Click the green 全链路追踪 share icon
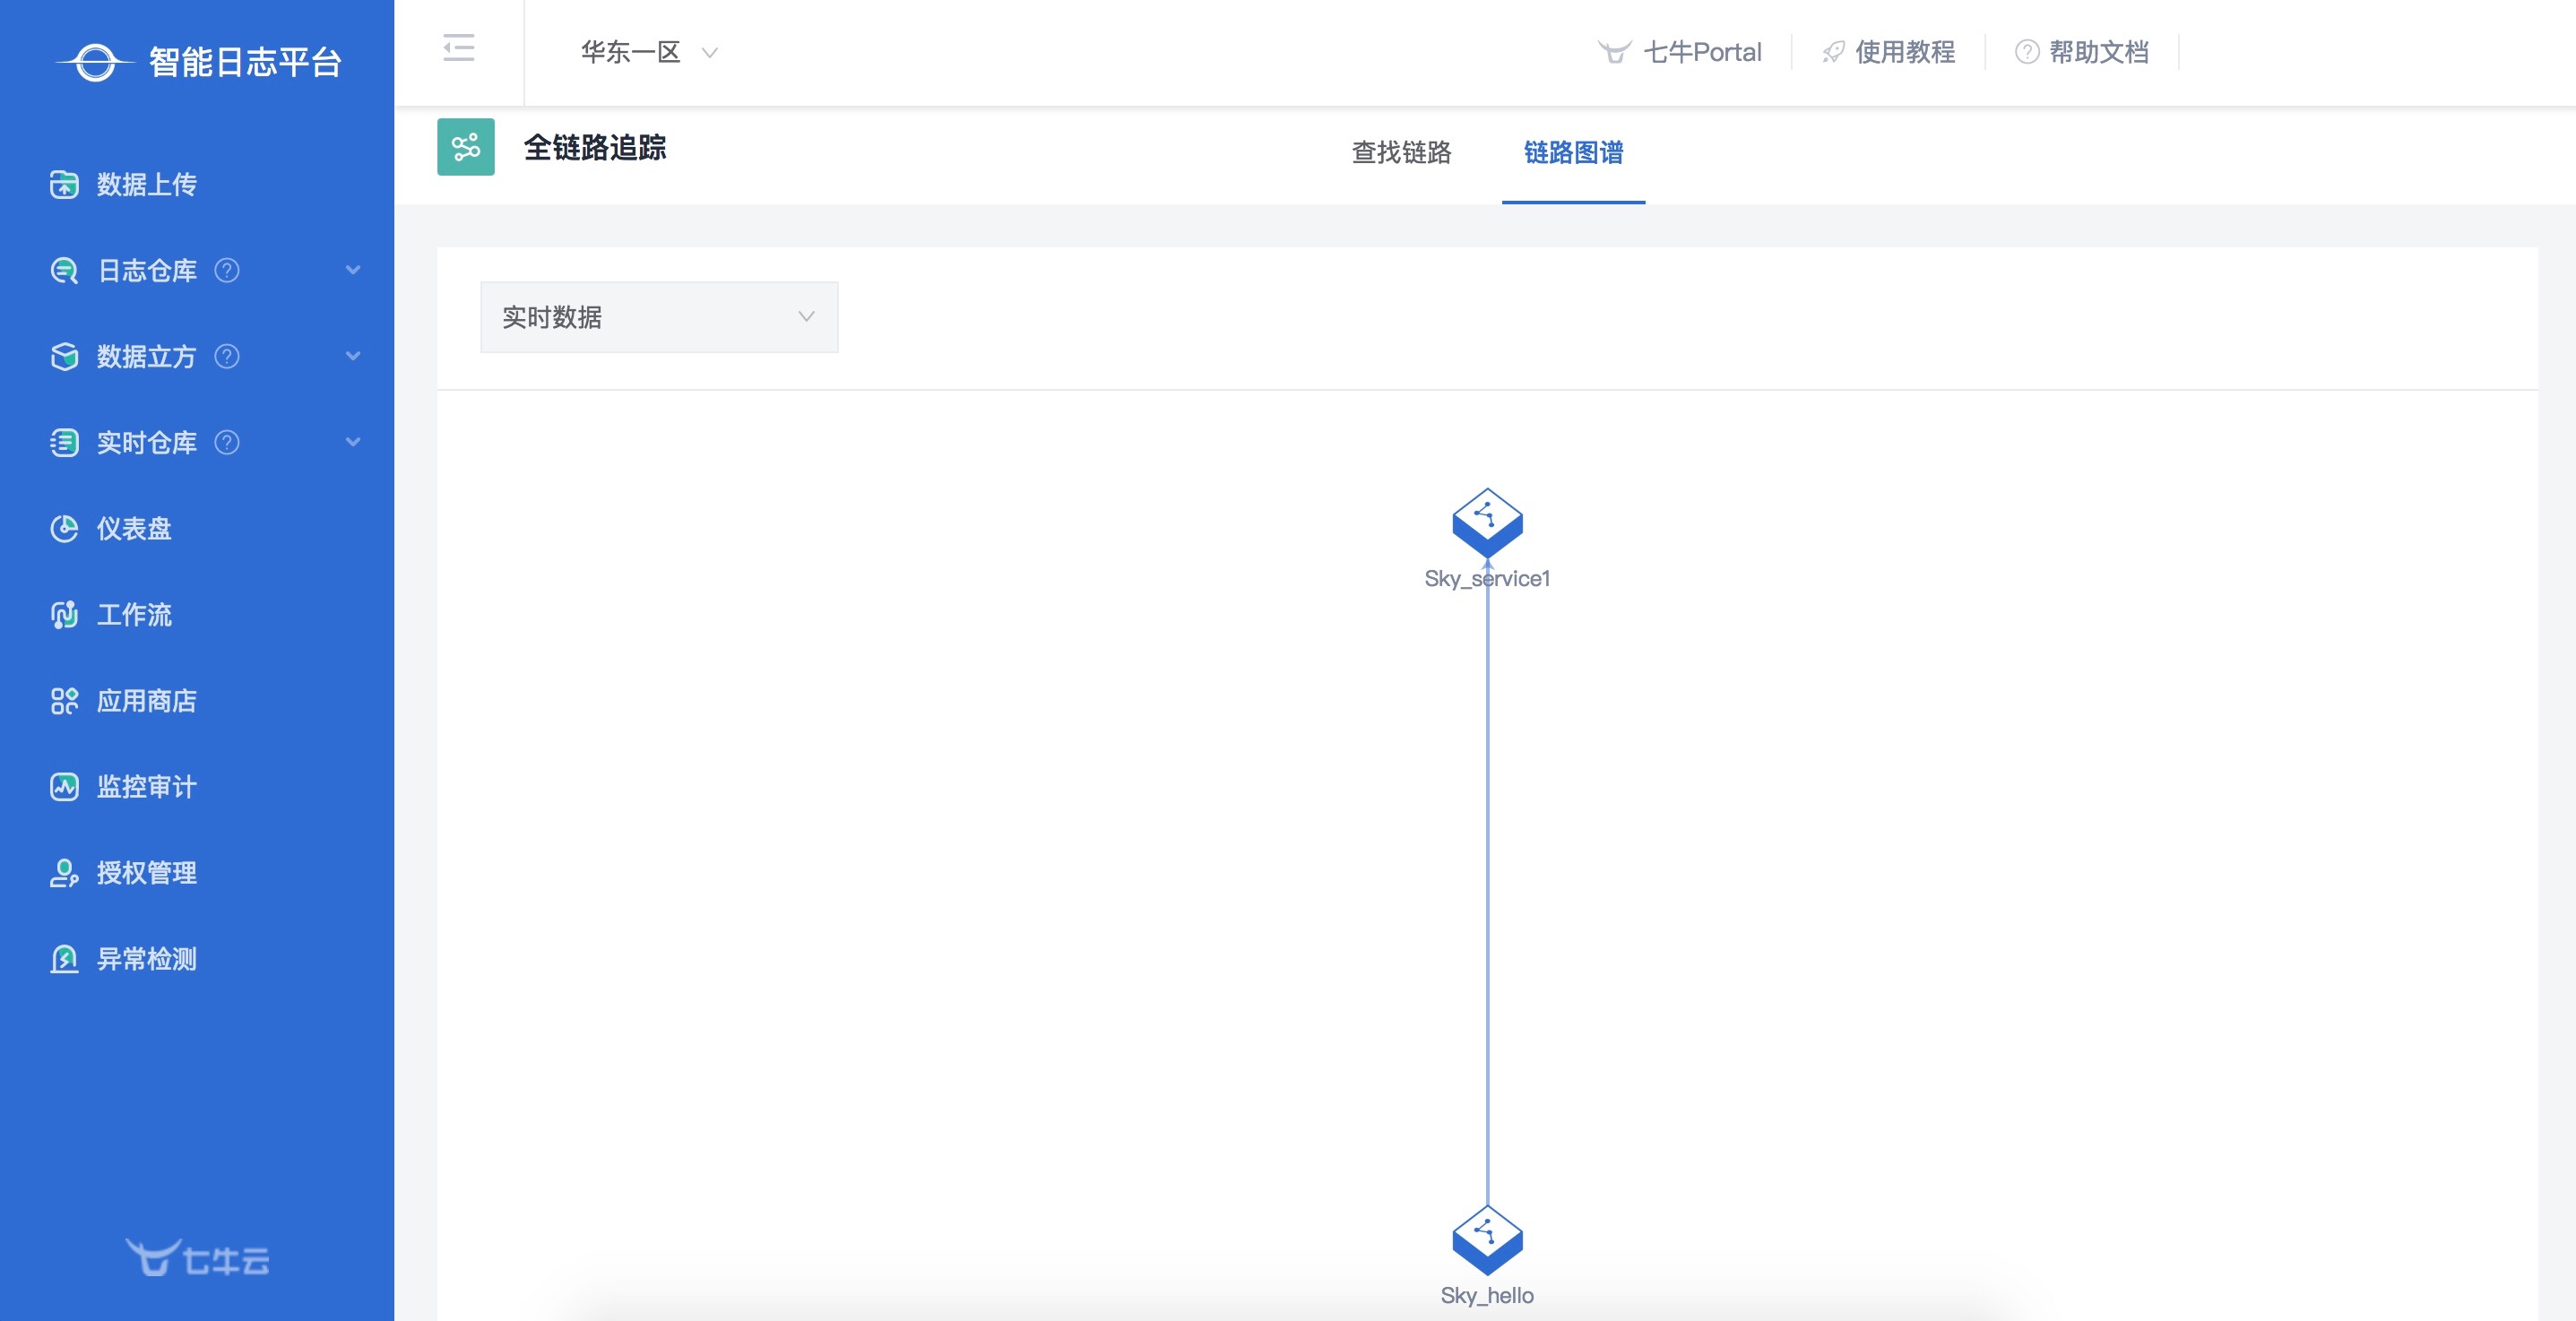This screenshot has height=1321, width=2576. click(466, 147)
